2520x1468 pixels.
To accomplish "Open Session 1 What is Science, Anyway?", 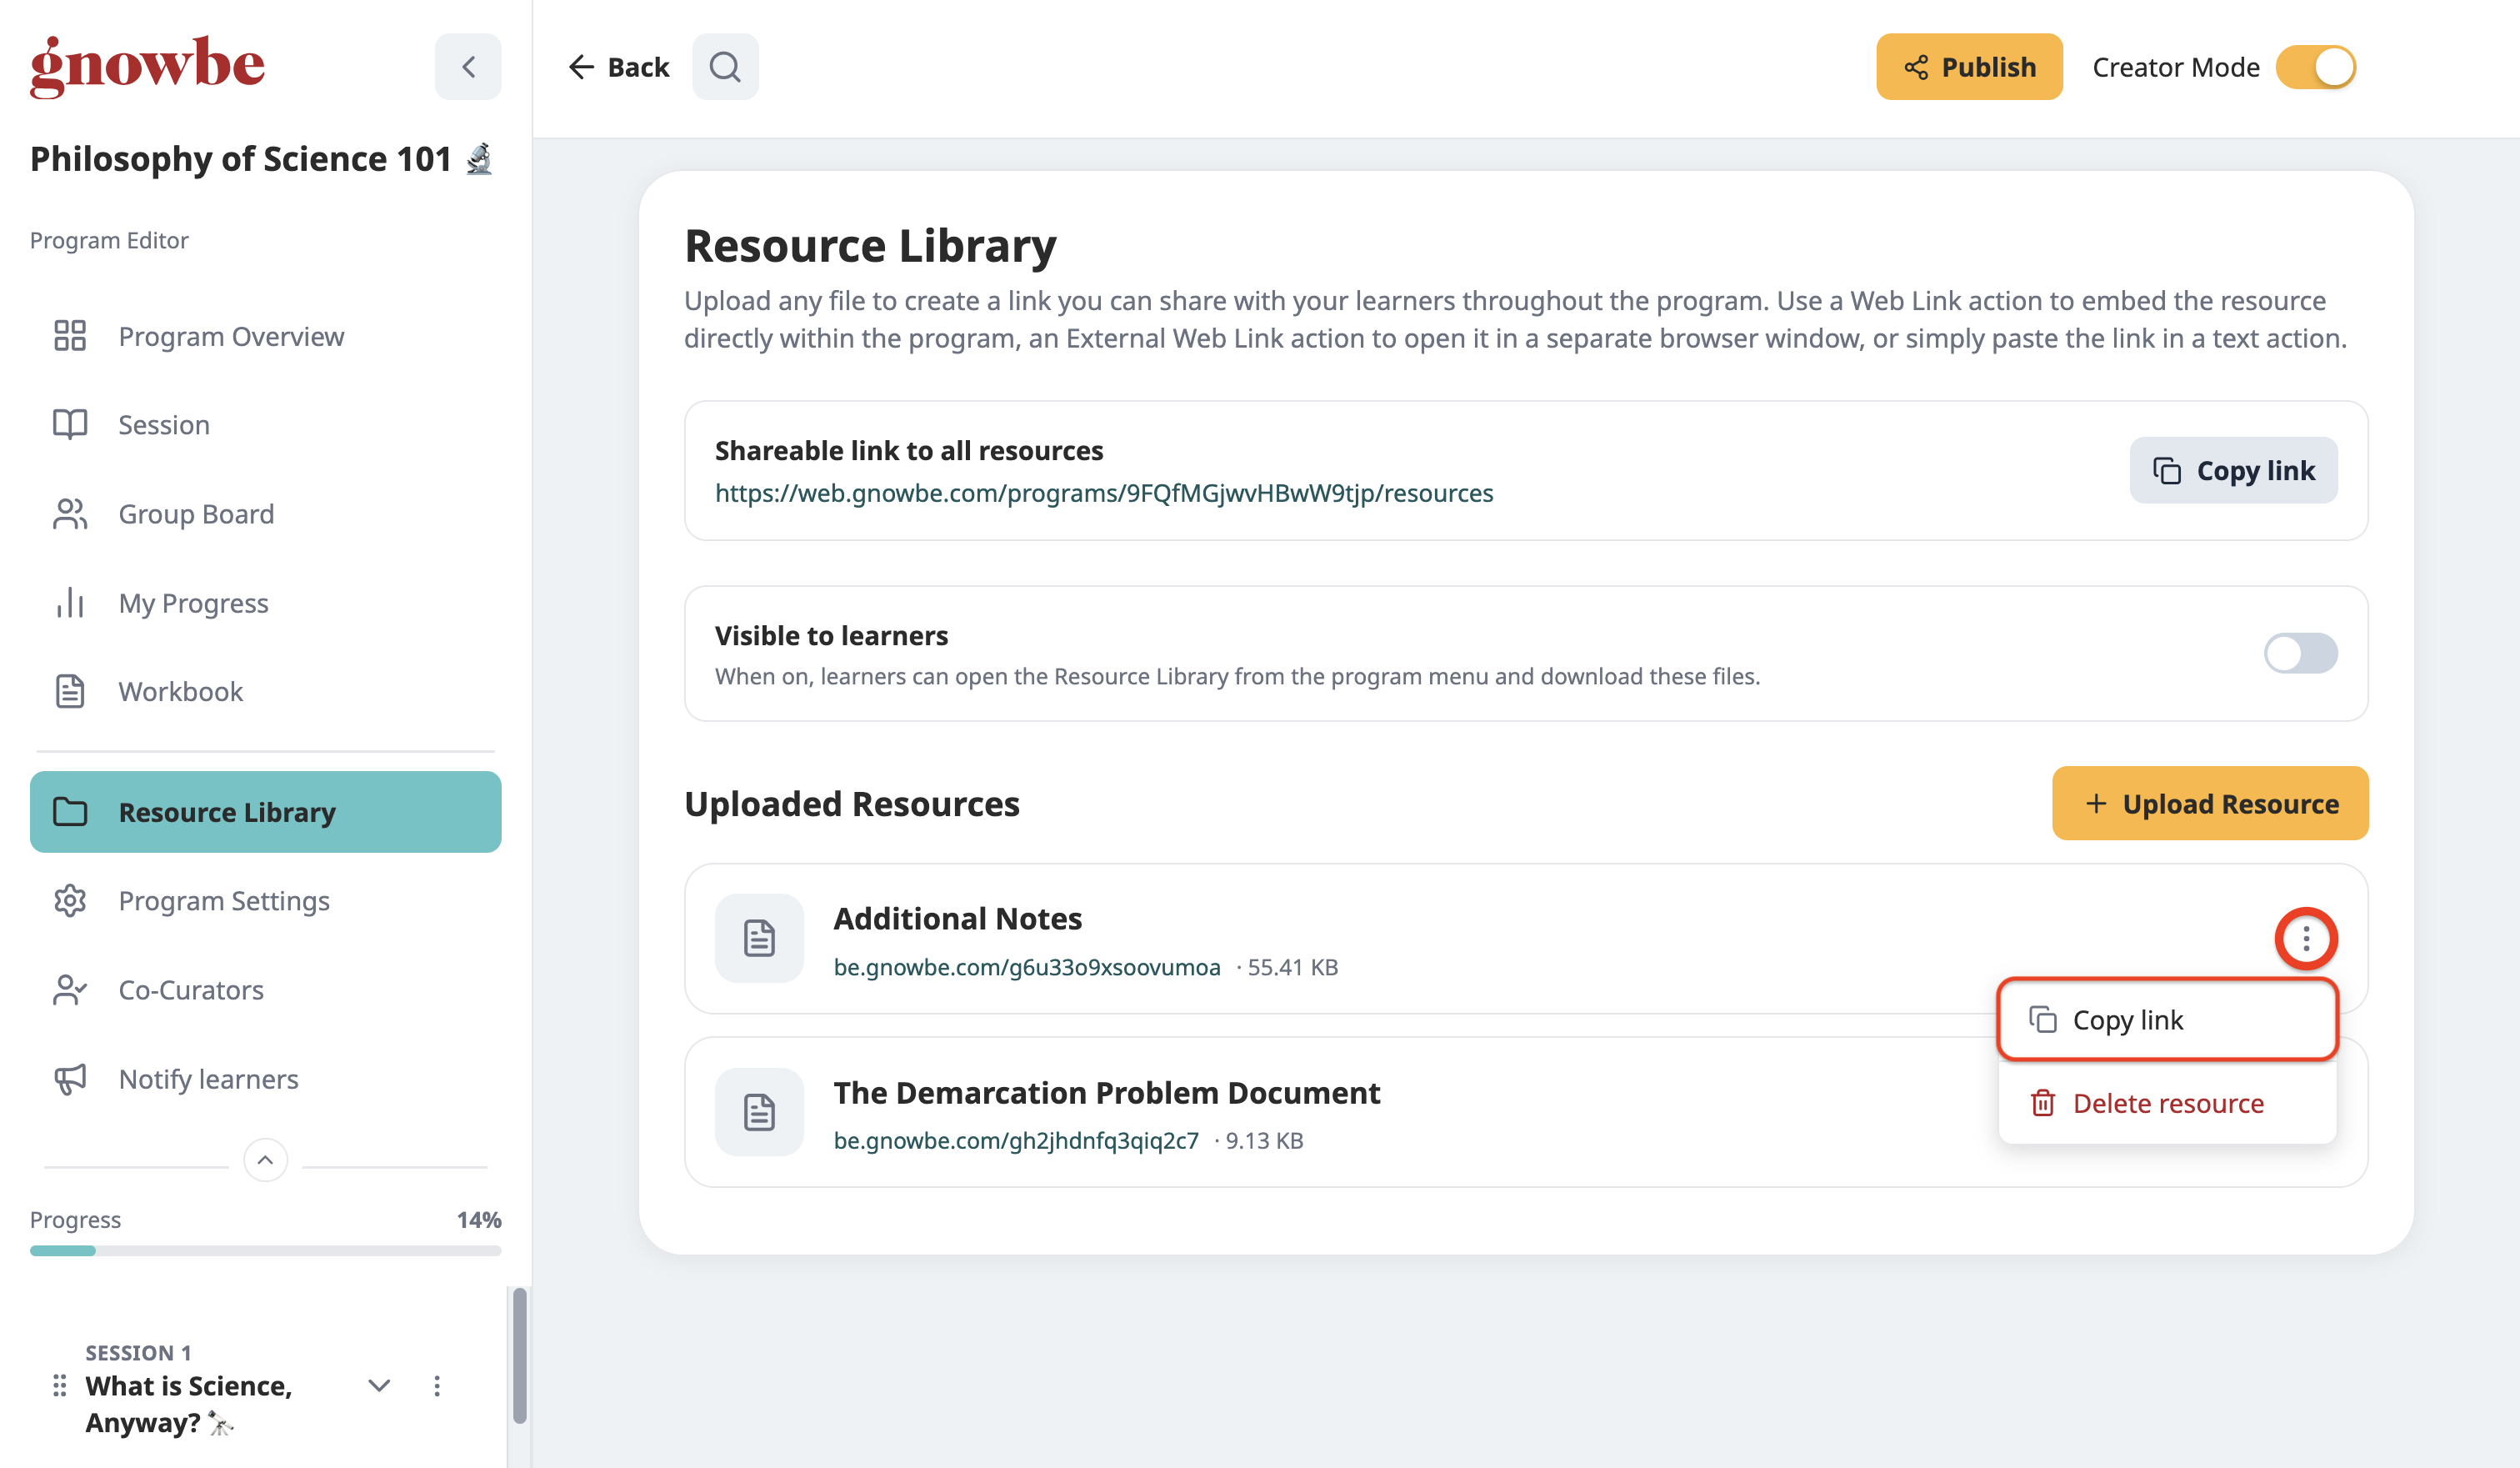I will pyautogui.click(x=189, y=1403).
